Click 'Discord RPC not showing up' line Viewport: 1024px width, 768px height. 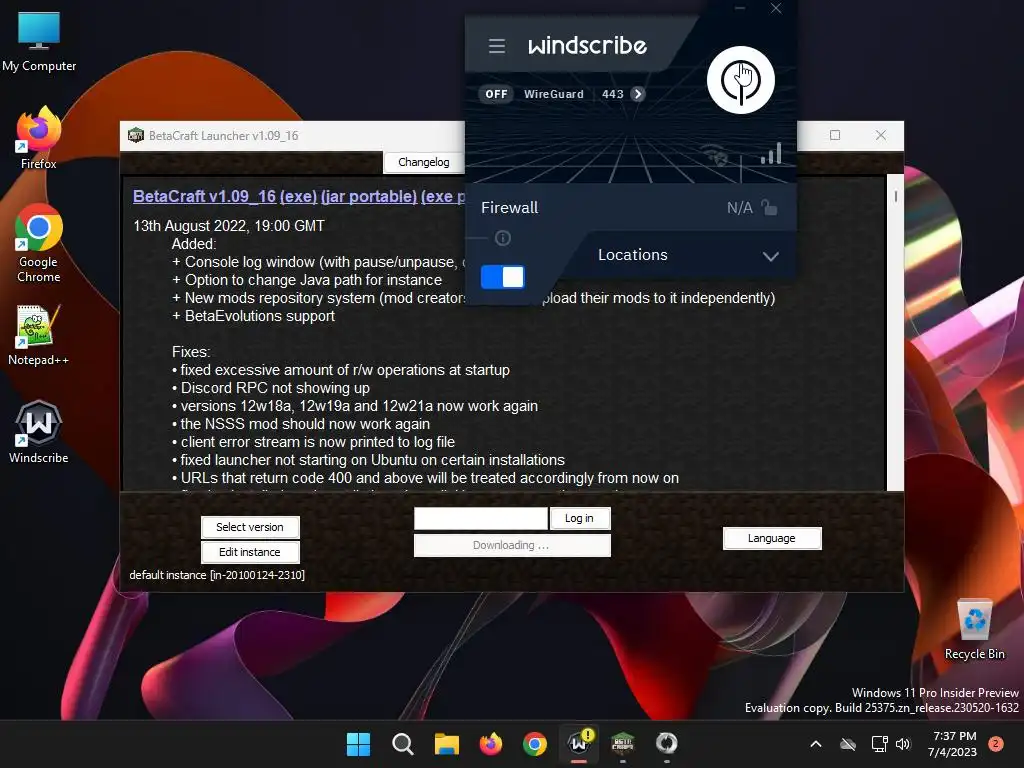click(271, 388)
